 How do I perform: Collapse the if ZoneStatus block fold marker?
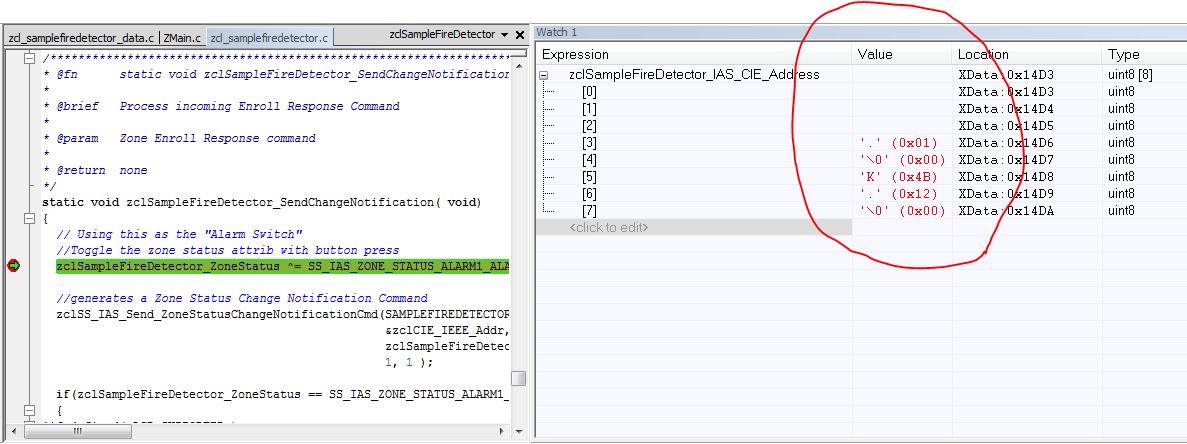[x=30, y=410]
